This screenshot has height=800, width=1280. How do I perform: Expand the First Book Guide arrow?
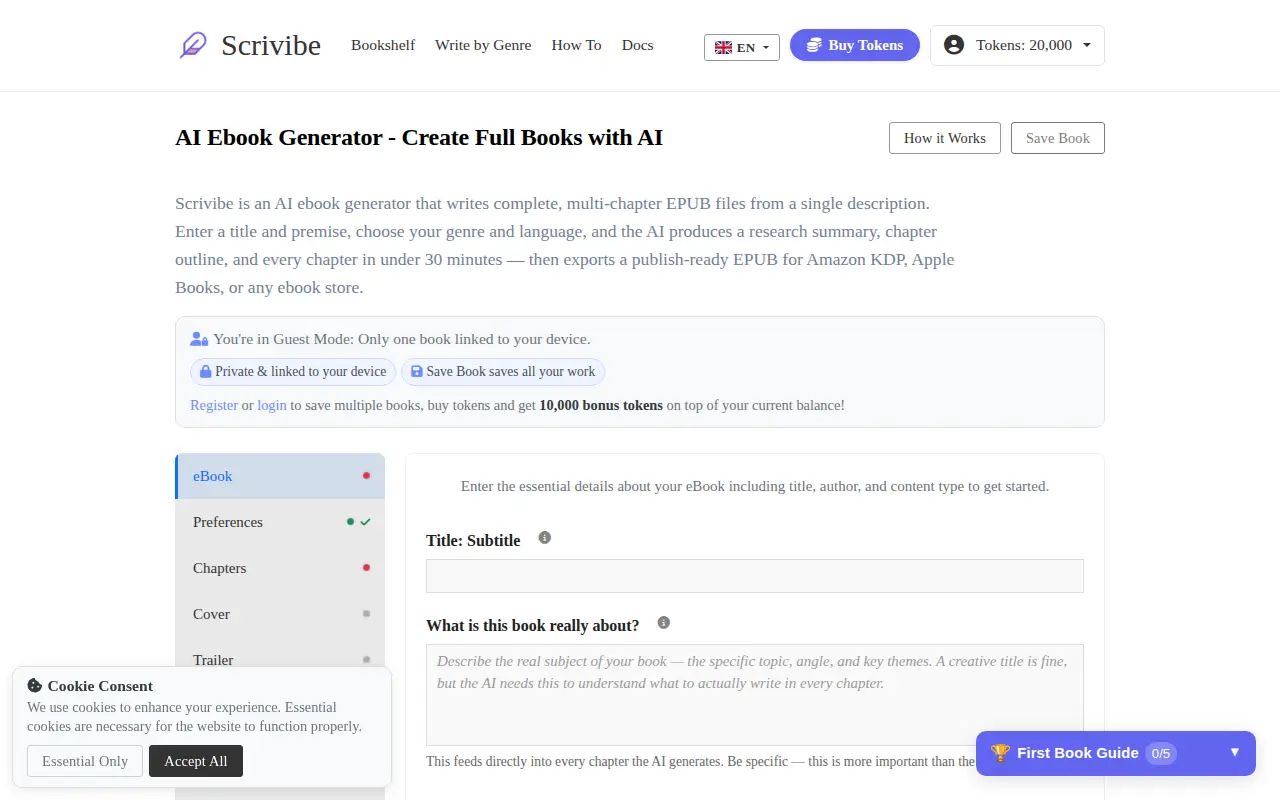[1234, 752]
